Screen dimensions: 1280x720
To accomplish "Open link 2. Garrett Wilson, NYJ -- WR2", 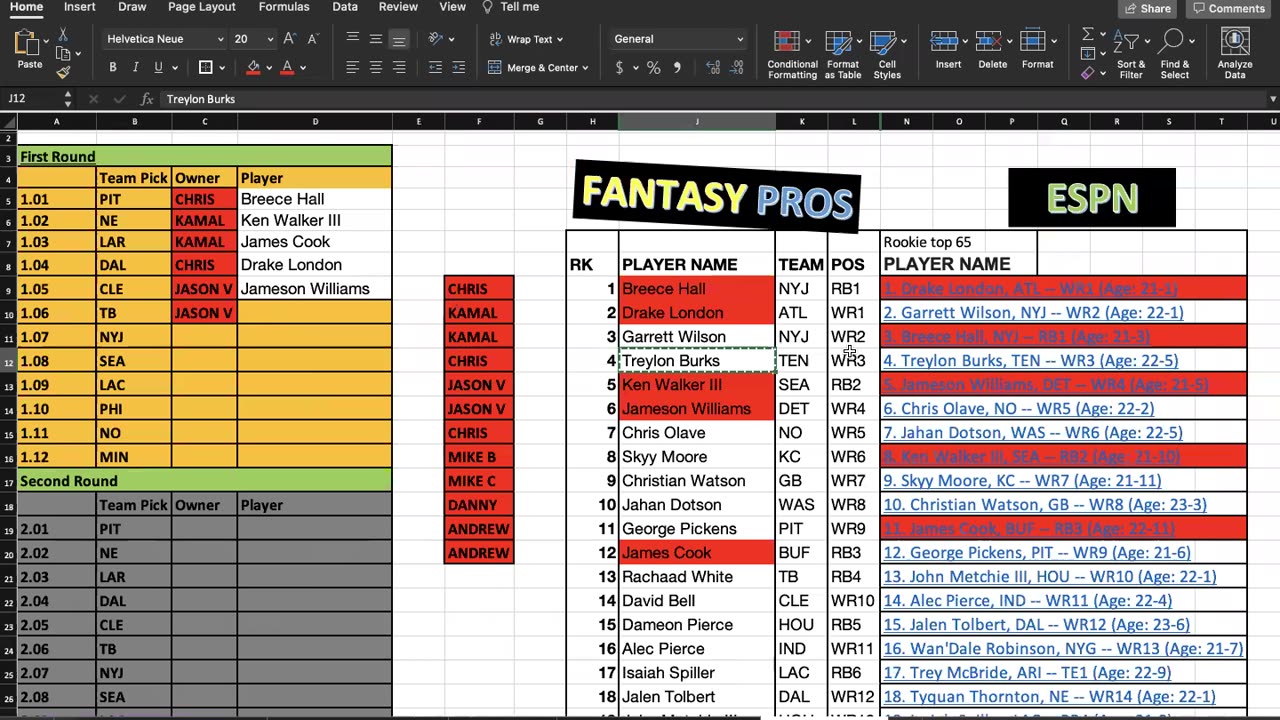I will coord(1033,313).
